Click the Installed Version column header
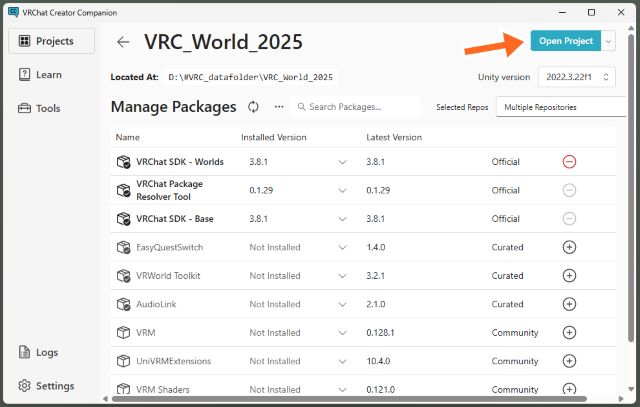The image size is (640, 407). pos(273,137)
